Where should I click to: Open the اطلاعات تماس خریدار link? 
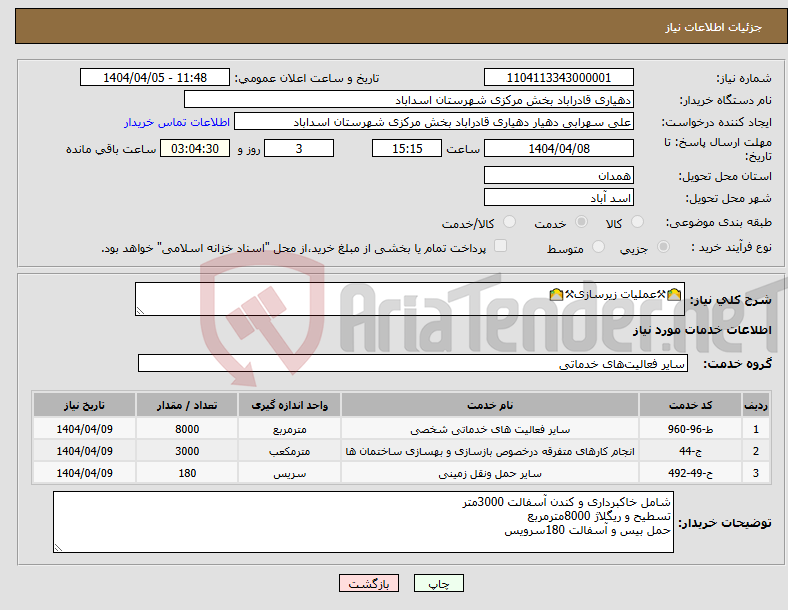[177, 122]
